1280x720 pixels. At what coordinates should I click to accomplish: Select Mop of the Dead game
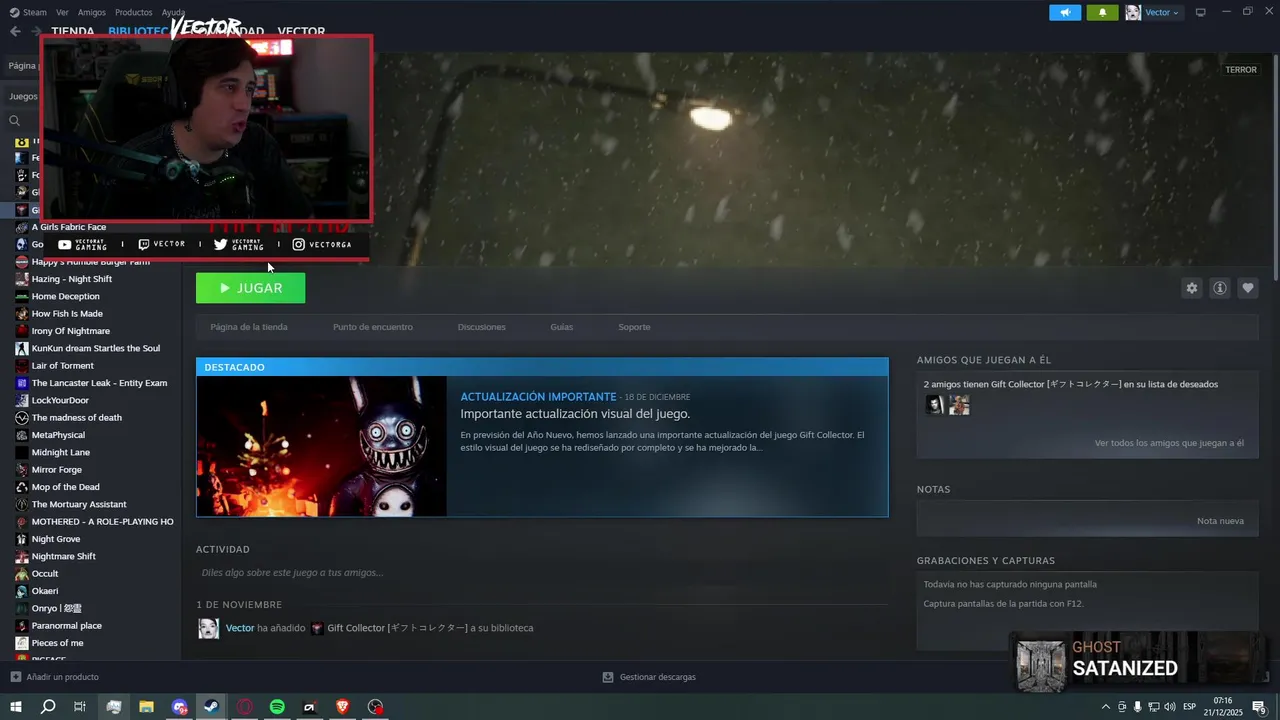[x=66, y=487]
